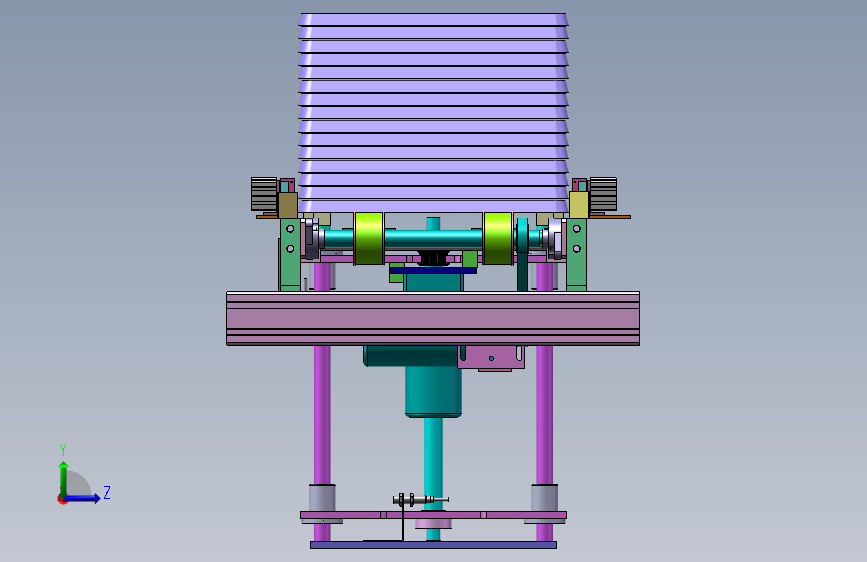The width and height of the screenshot is (867, 562).
Task: Select the right purple guide rod below beam
Action: pos(545,415)
